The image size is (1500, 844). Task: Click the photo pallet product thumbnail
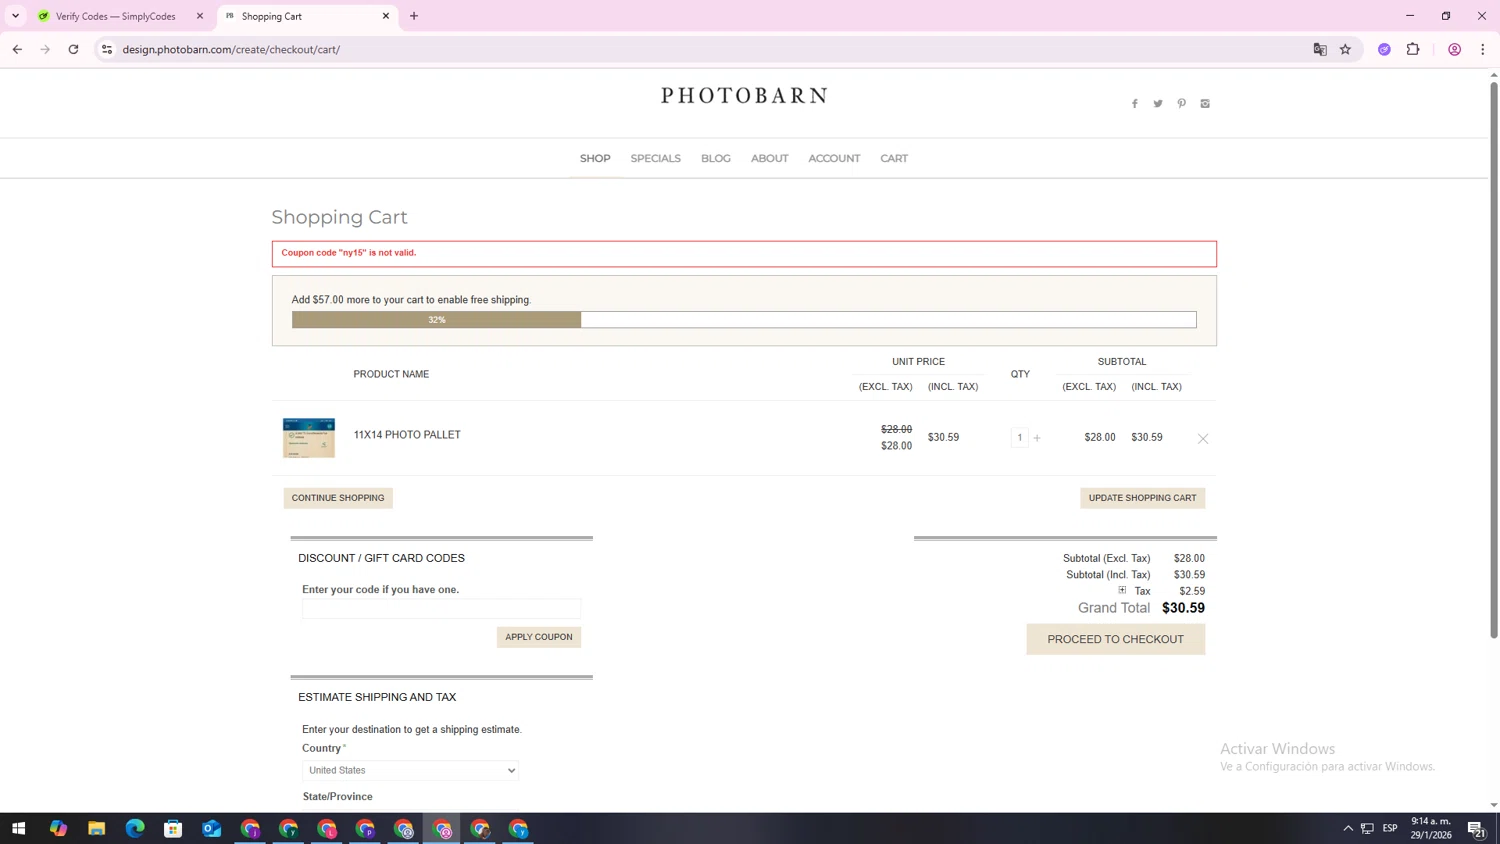pyautogui.click(x=309, y=438)
